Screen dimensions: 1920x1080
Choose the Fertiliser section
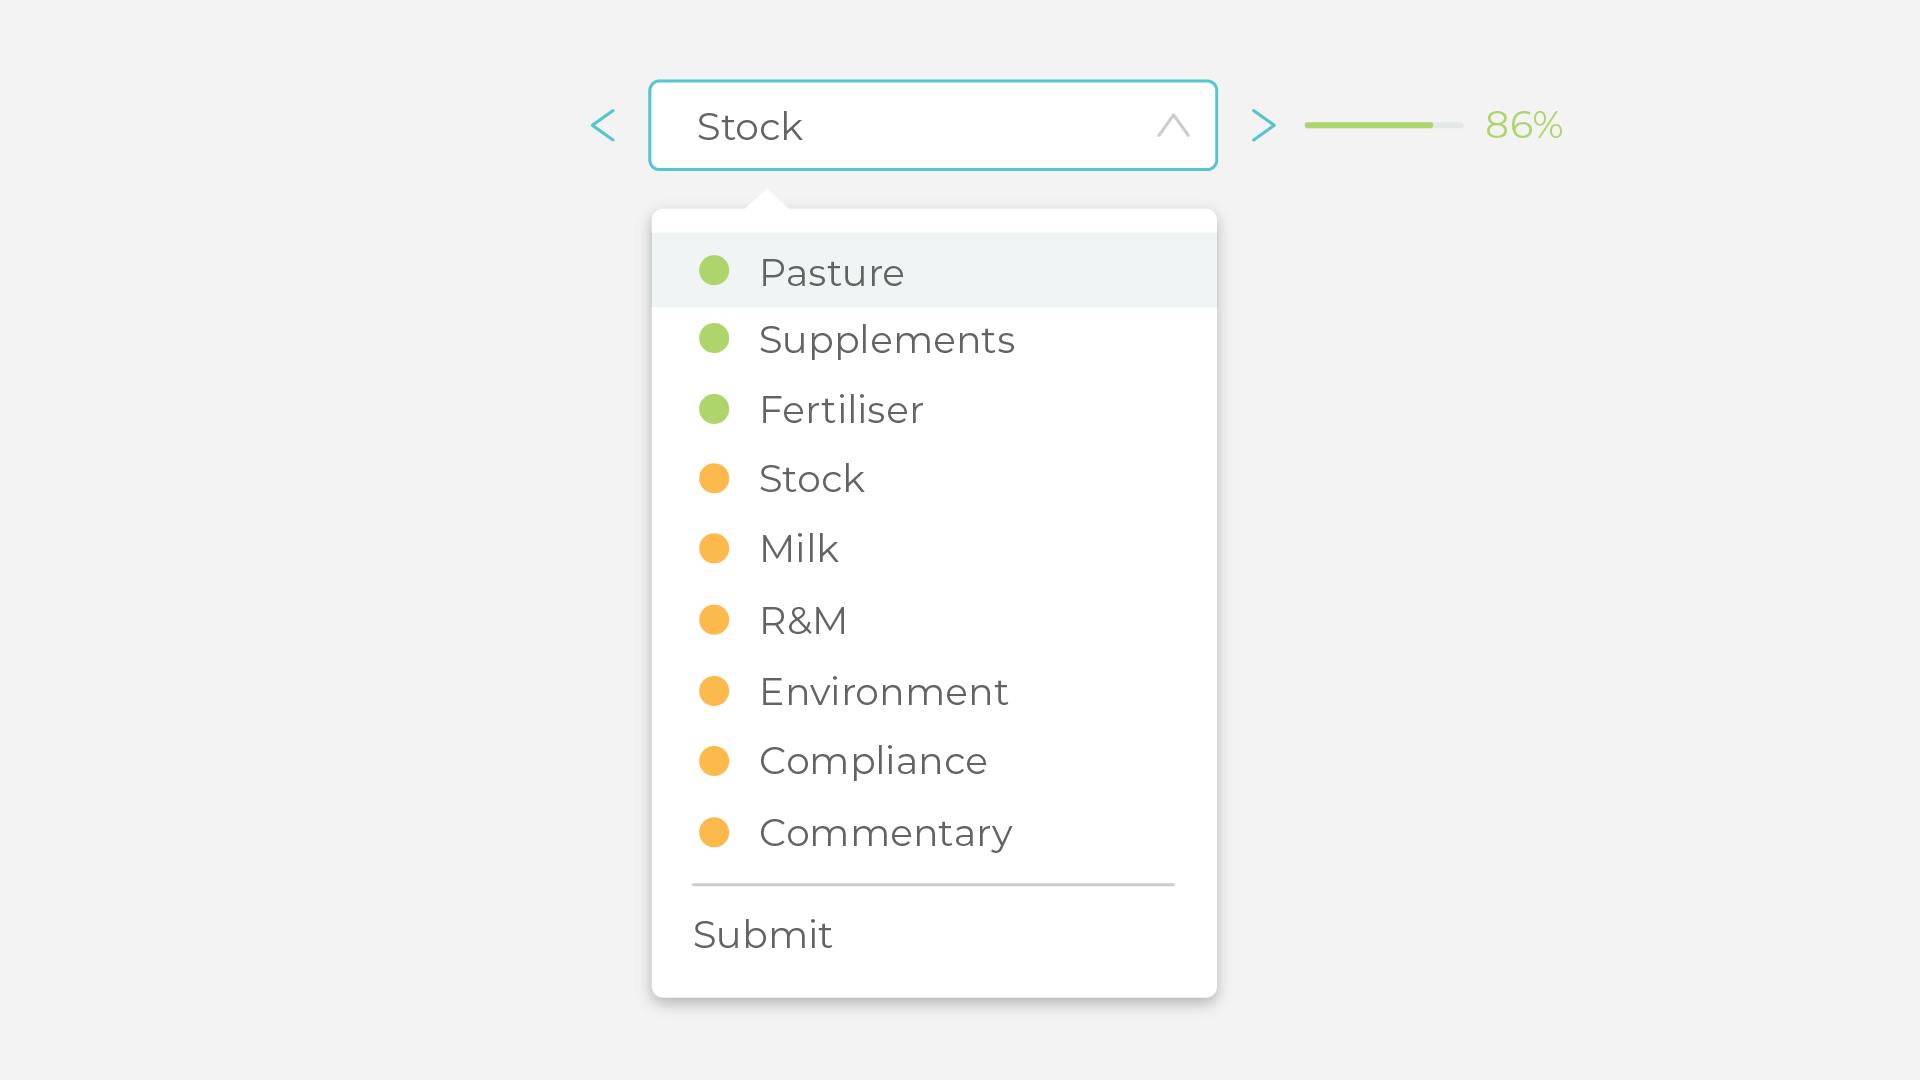[841, 410]
